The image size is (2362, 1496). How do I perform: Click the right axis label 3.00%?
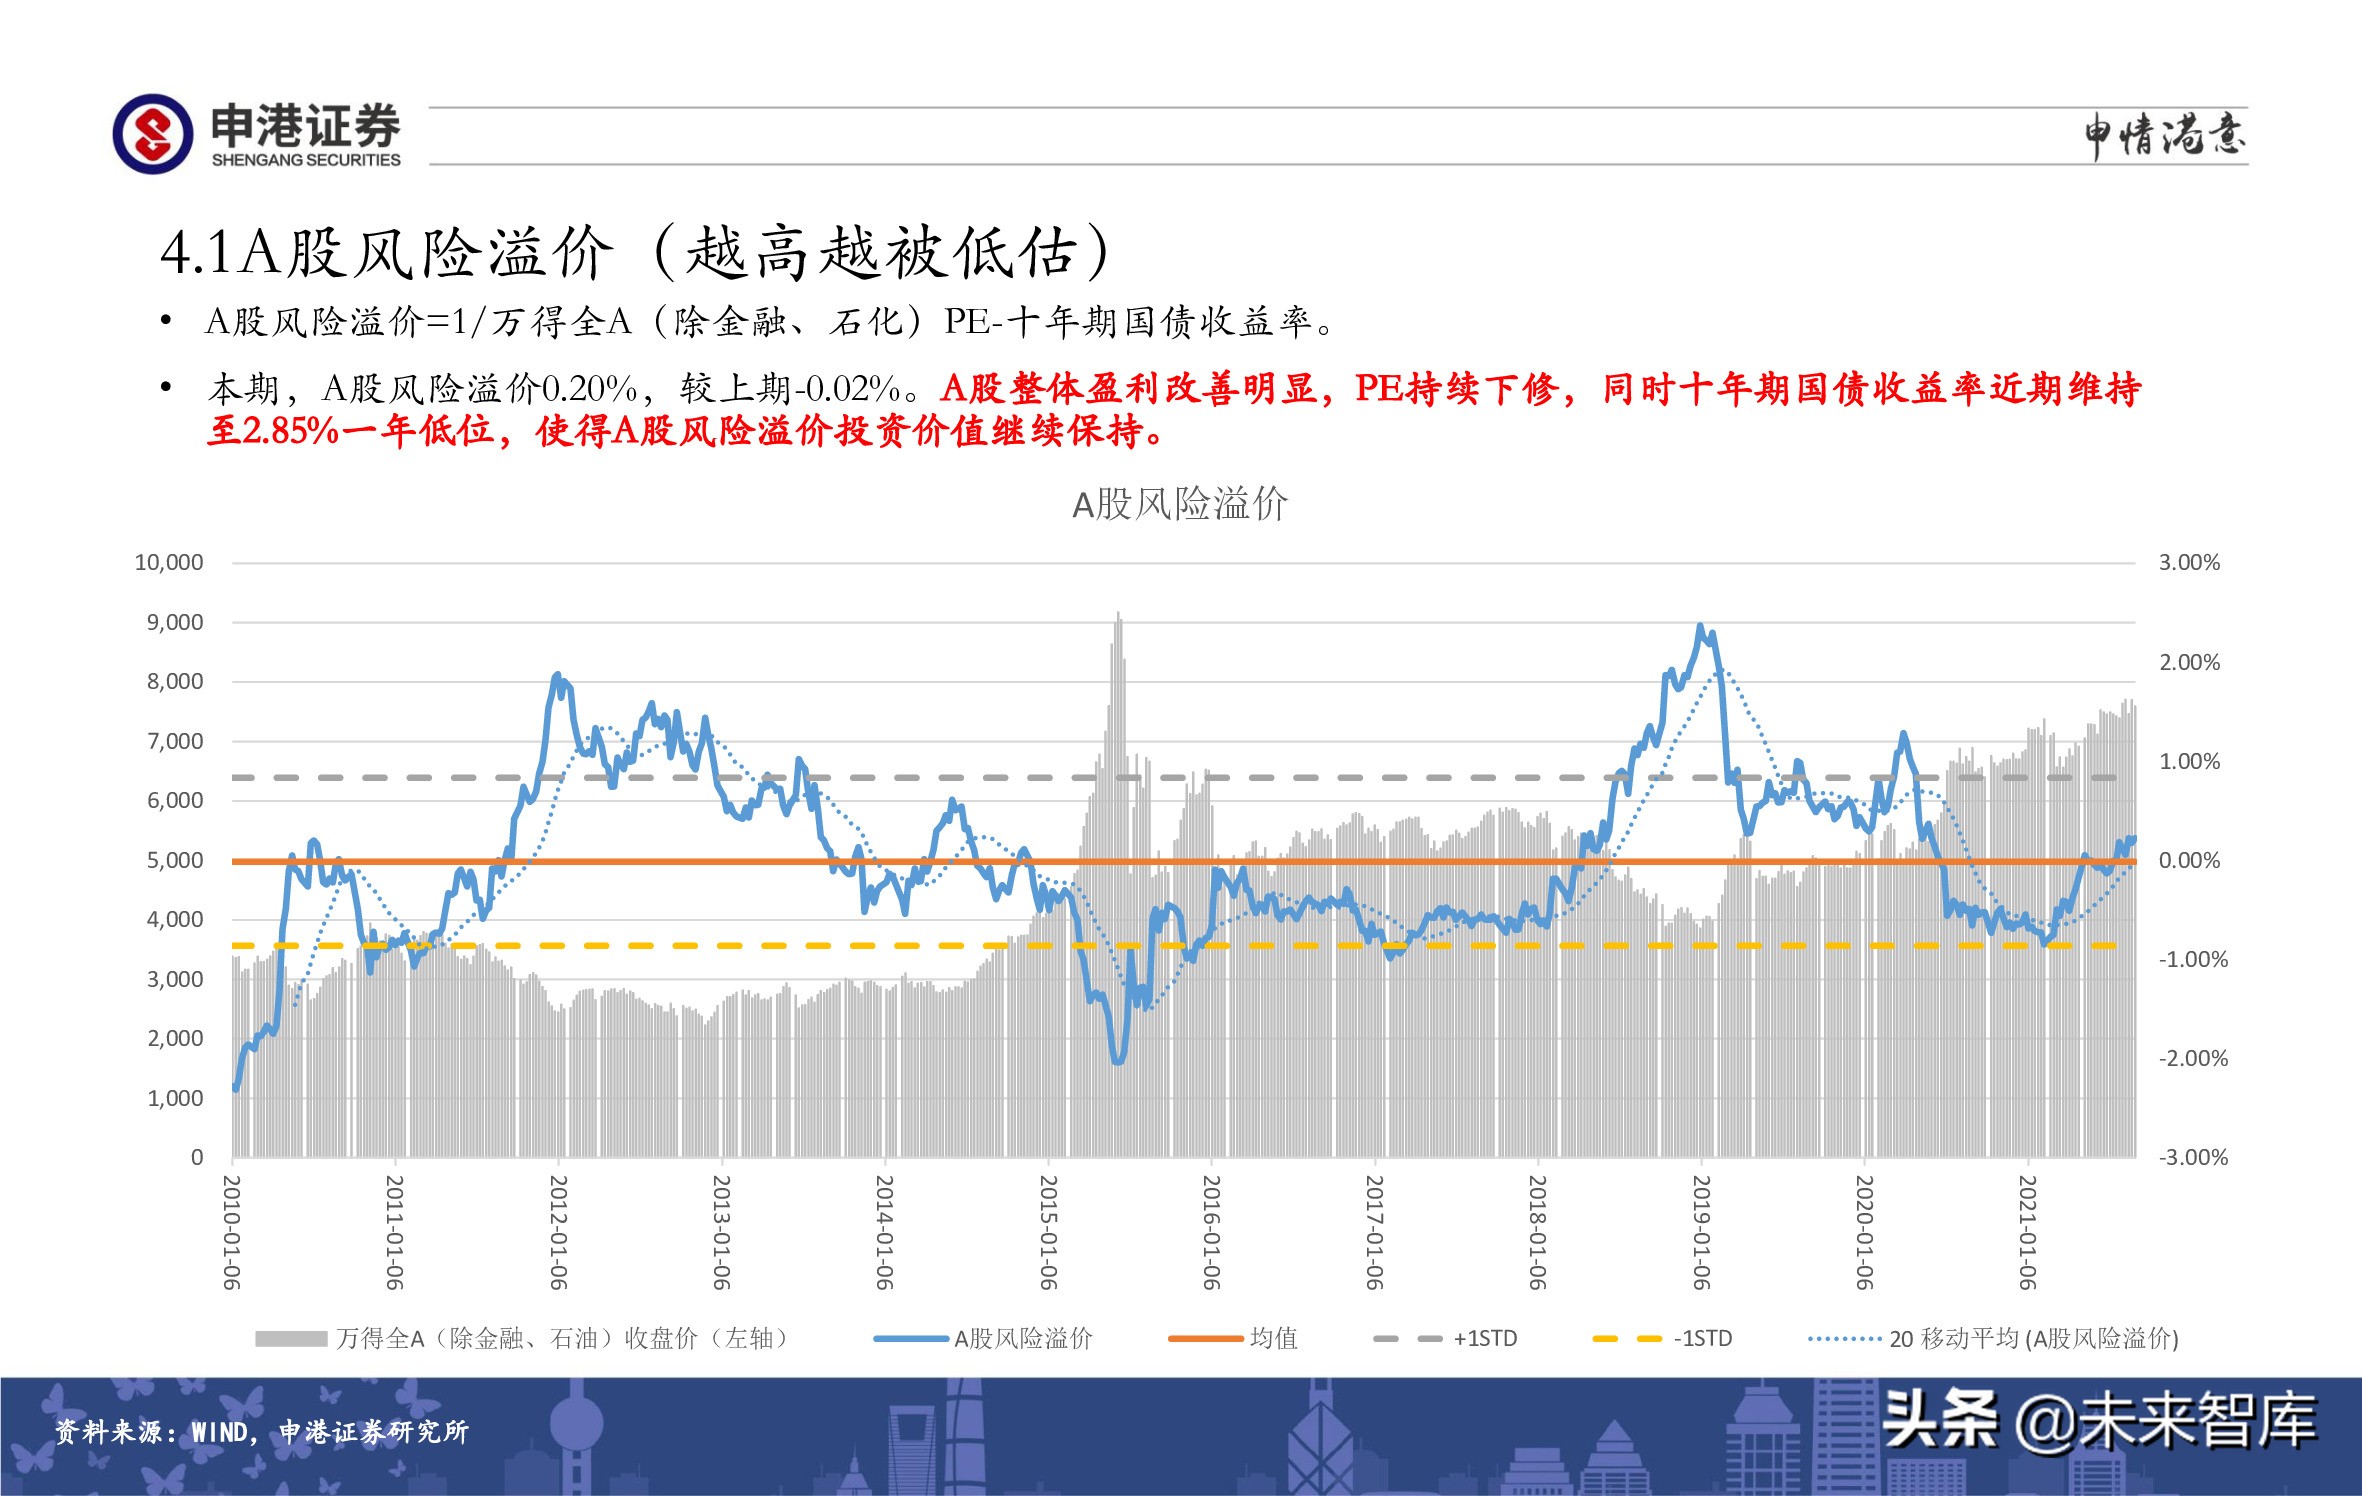click(2189, 562)
